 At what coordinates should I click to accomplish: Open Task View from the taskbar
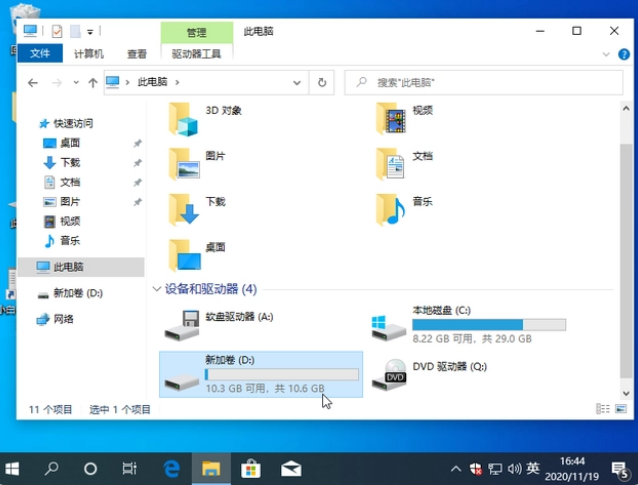pyautogui.click(x=129, y=469)
